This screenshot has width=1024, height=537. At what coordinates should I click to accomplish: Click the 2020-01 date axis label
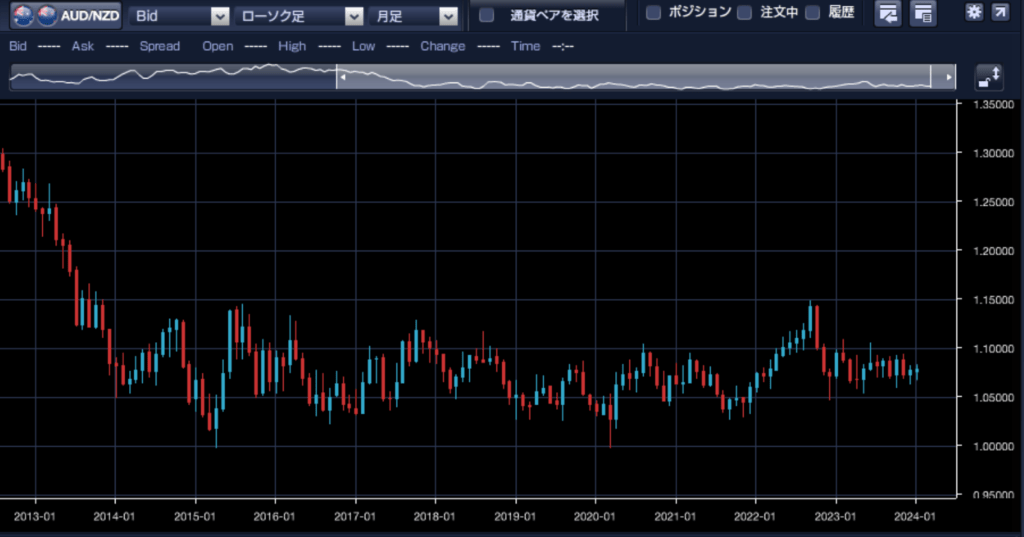pos(594,517)
